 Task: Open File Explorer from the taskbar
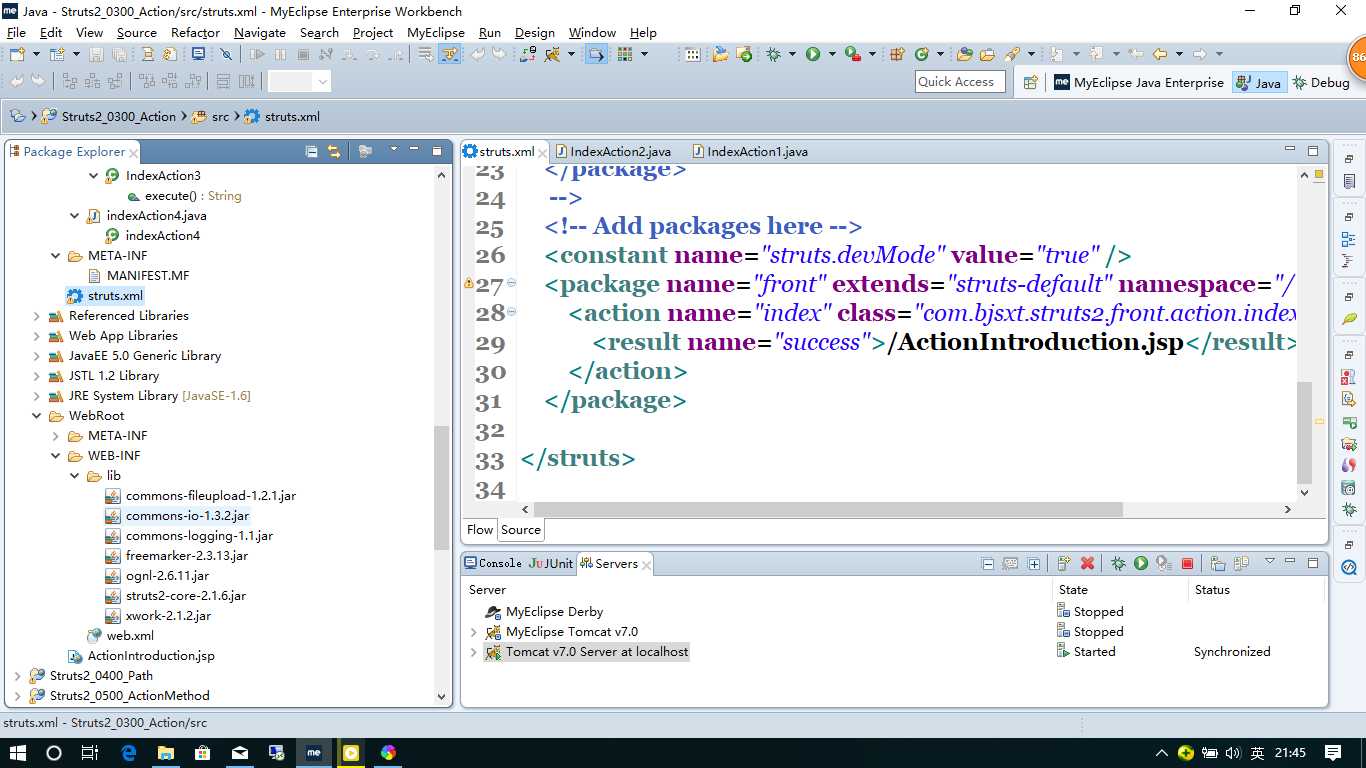pos(166,753)
